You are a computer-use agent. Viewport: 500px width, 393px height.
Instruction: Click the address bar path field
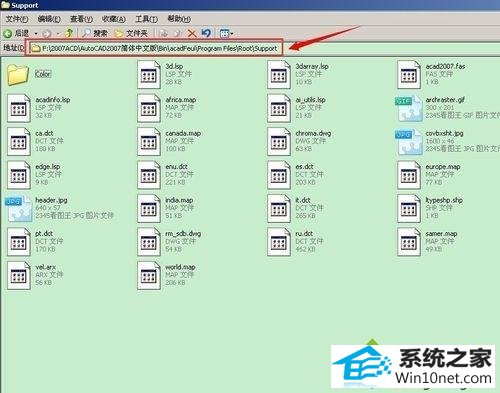pos(154,48)
